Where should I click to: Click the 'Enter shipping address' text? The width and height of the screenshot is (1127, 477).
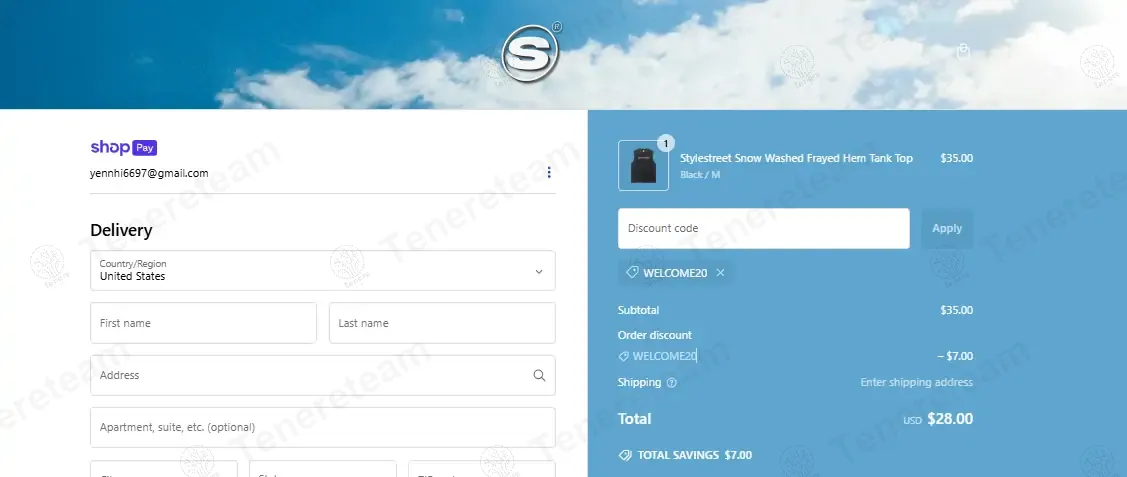click(x=916, y=383)
